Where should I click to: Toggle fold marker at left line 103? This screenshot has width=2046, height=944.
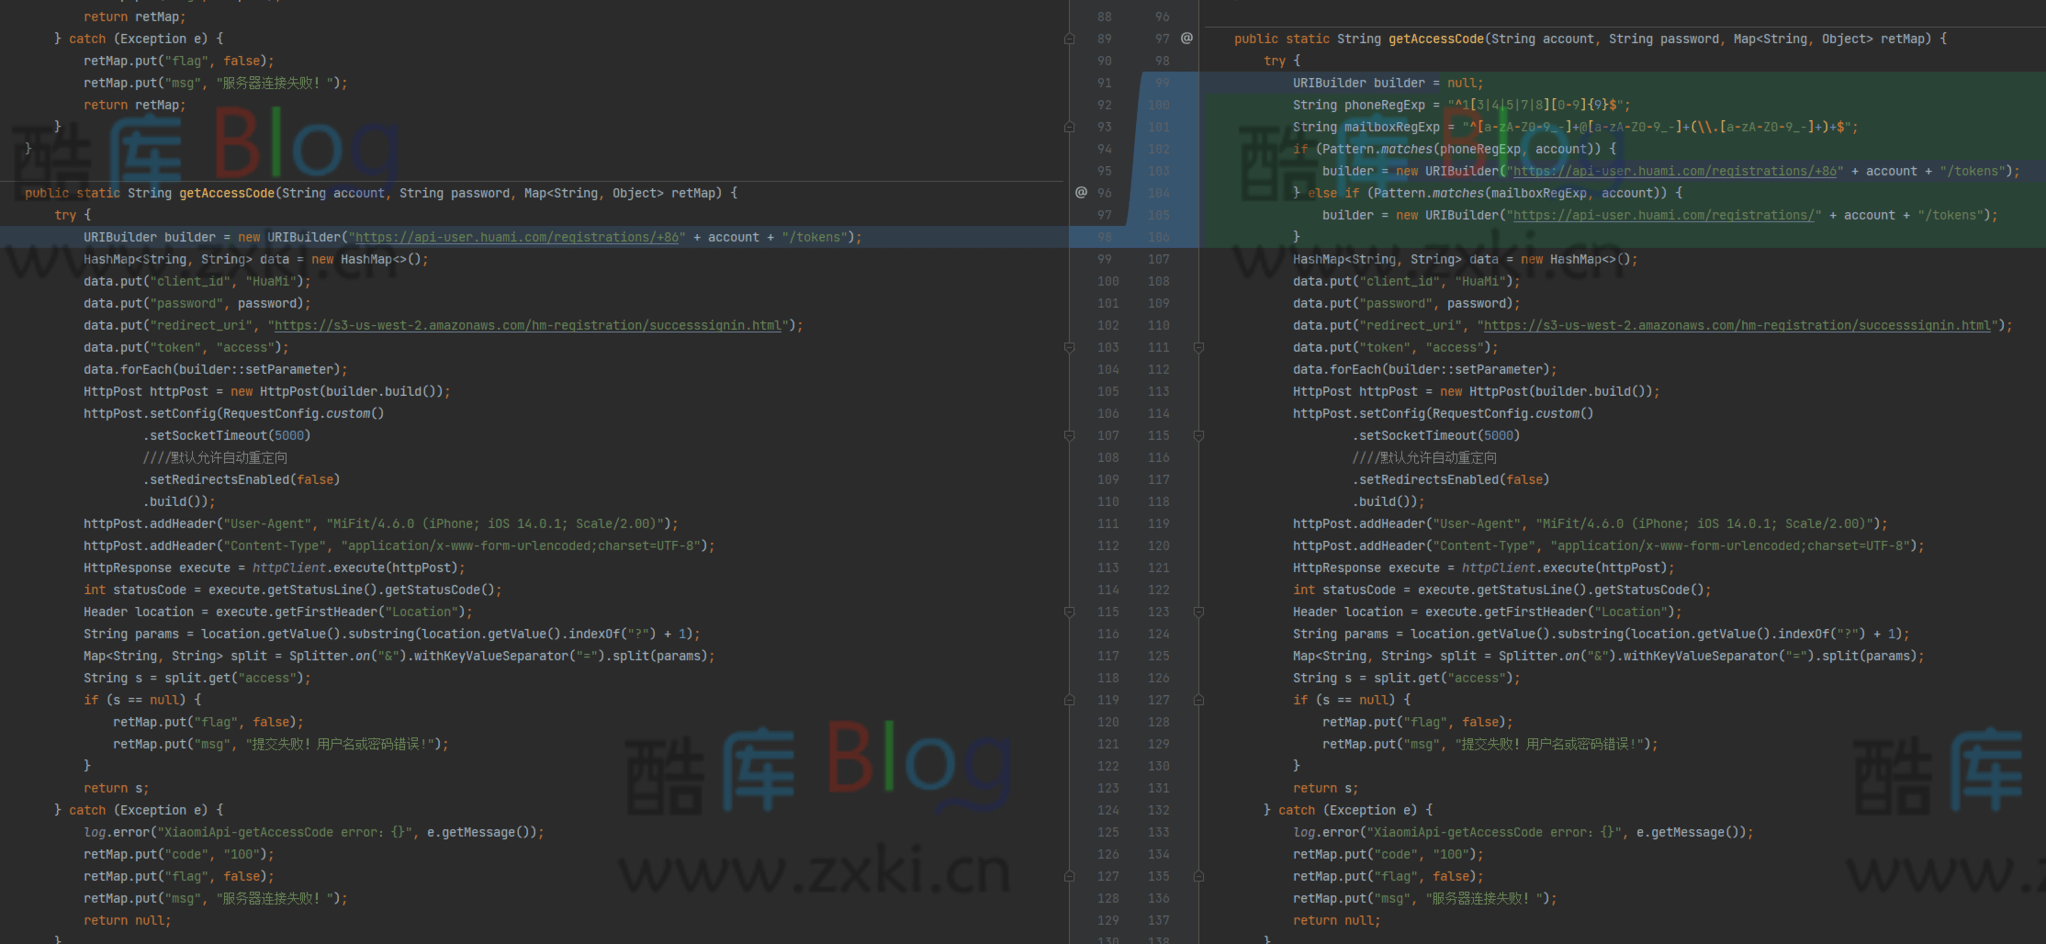pyautogui.click(x=1069, y=347)
